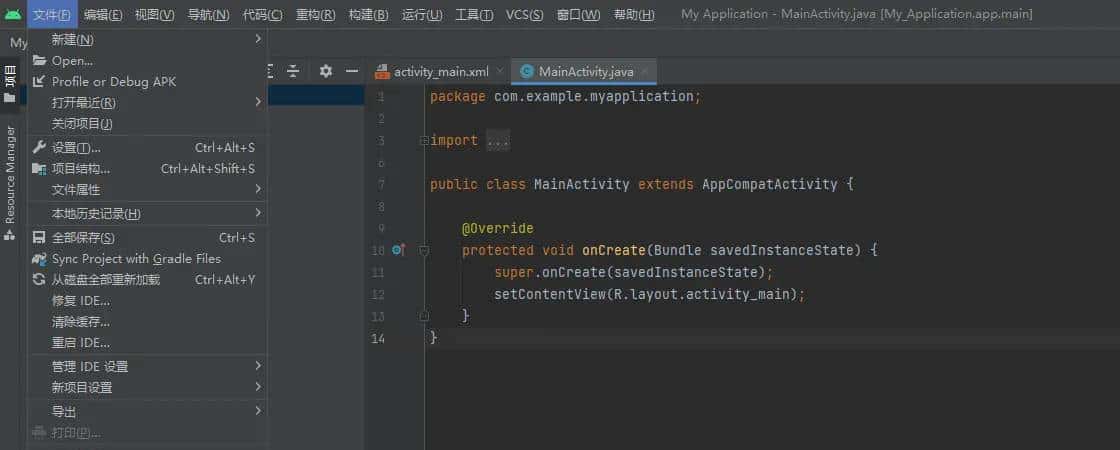Click the Gradle sync elephant icon
Screen dimensions: 1120x450
(39, 259)
